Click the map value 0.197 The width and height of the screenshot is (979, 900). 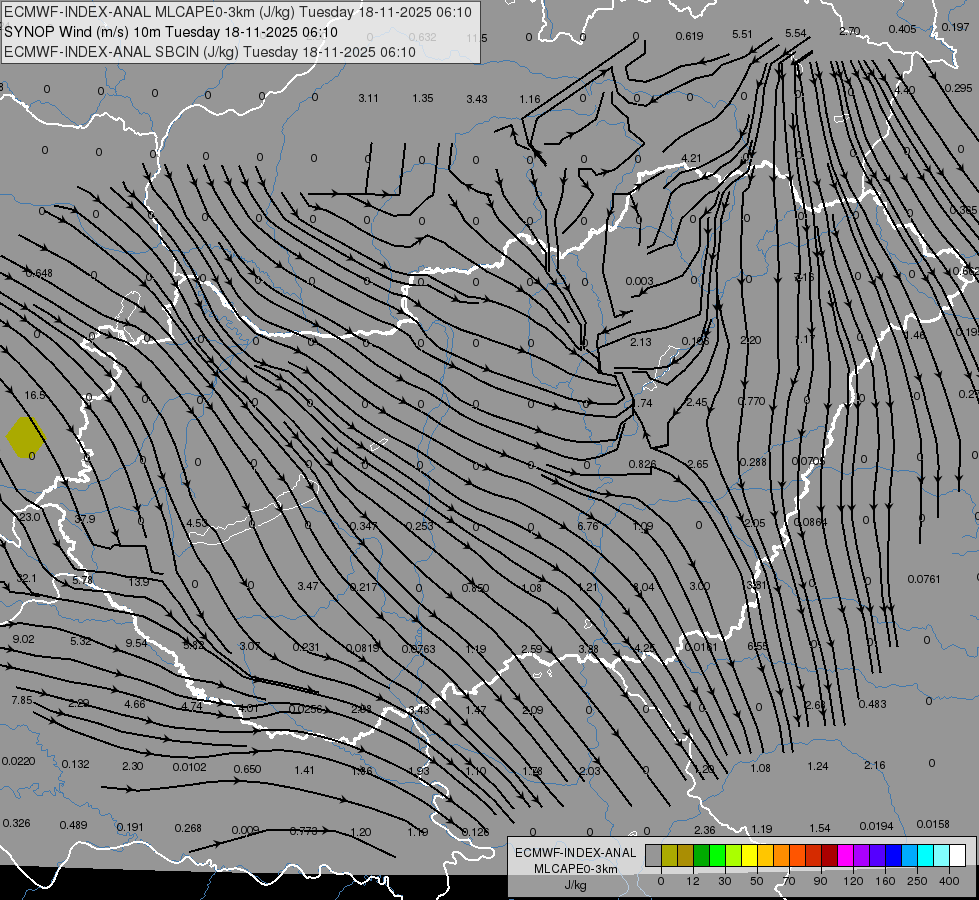tap(955, 27)
